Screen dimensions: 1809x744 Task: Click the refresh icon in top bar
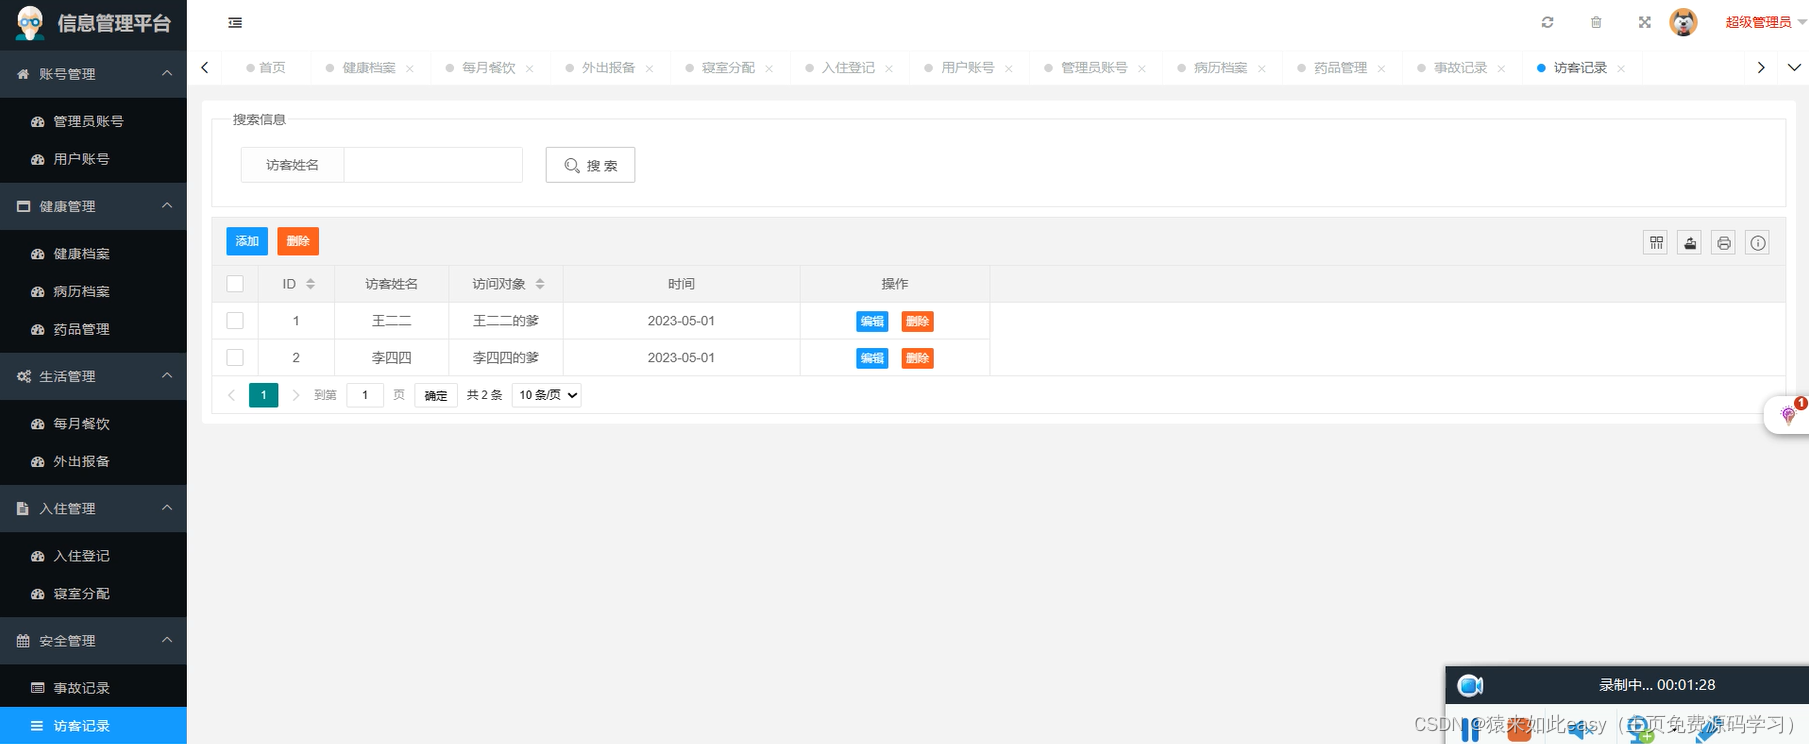point(1547,22)
